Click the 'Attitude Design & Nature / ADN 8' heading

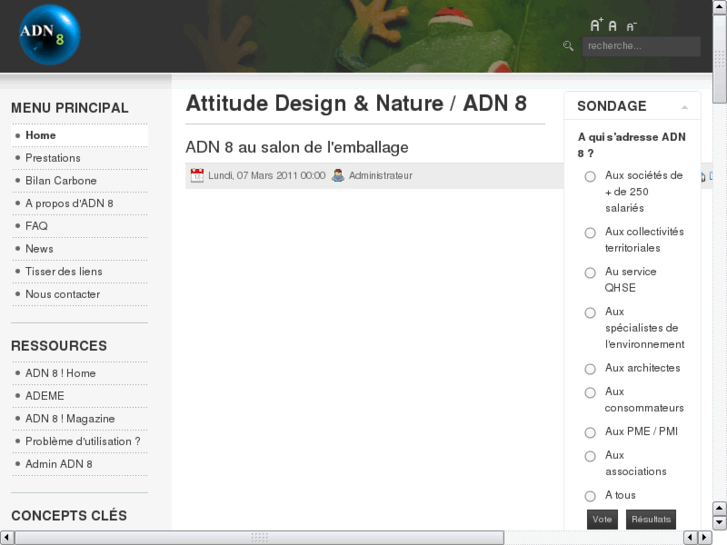356,103
